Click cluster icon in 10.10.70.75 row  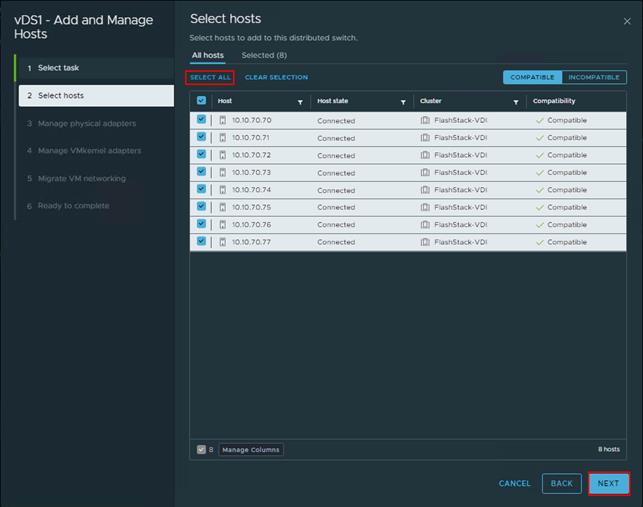[425, 207]
